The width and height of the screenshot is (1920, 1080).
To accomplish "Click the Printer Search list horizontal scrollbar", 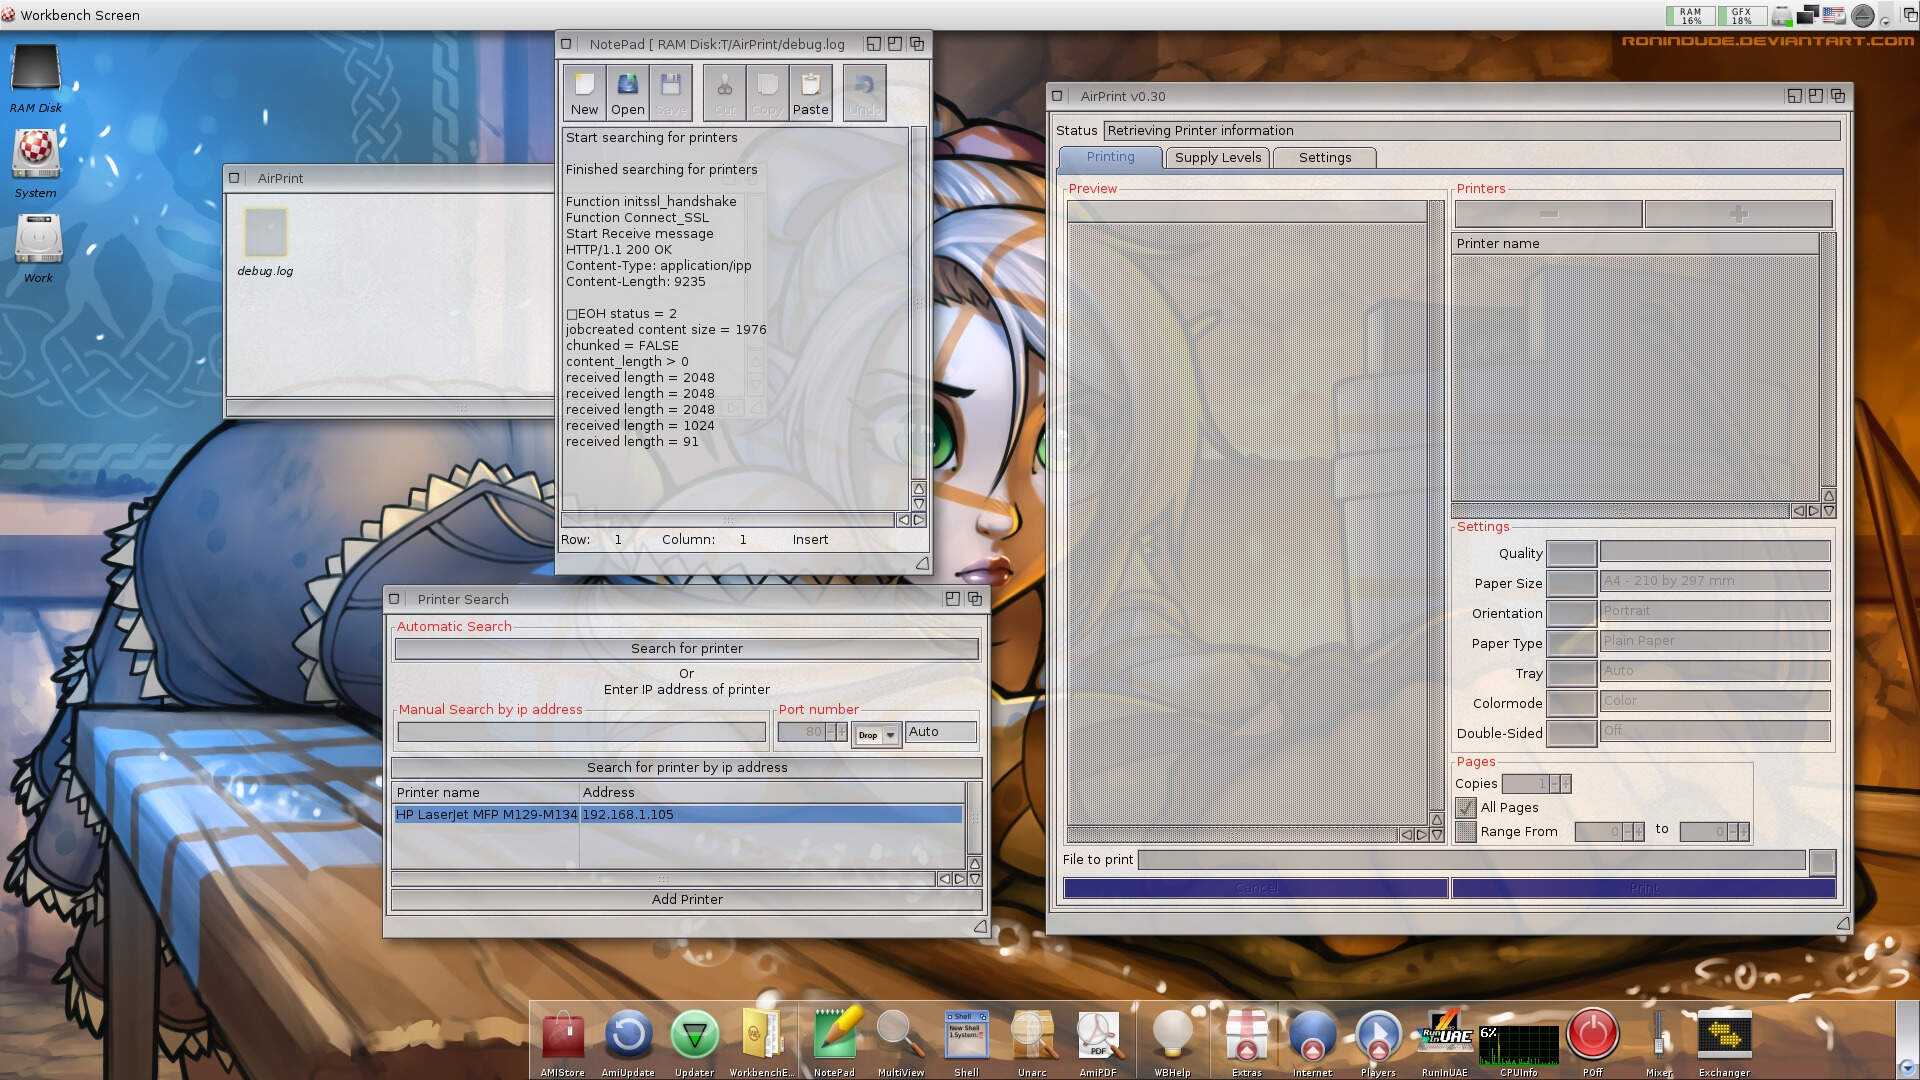I will point(663,879).
